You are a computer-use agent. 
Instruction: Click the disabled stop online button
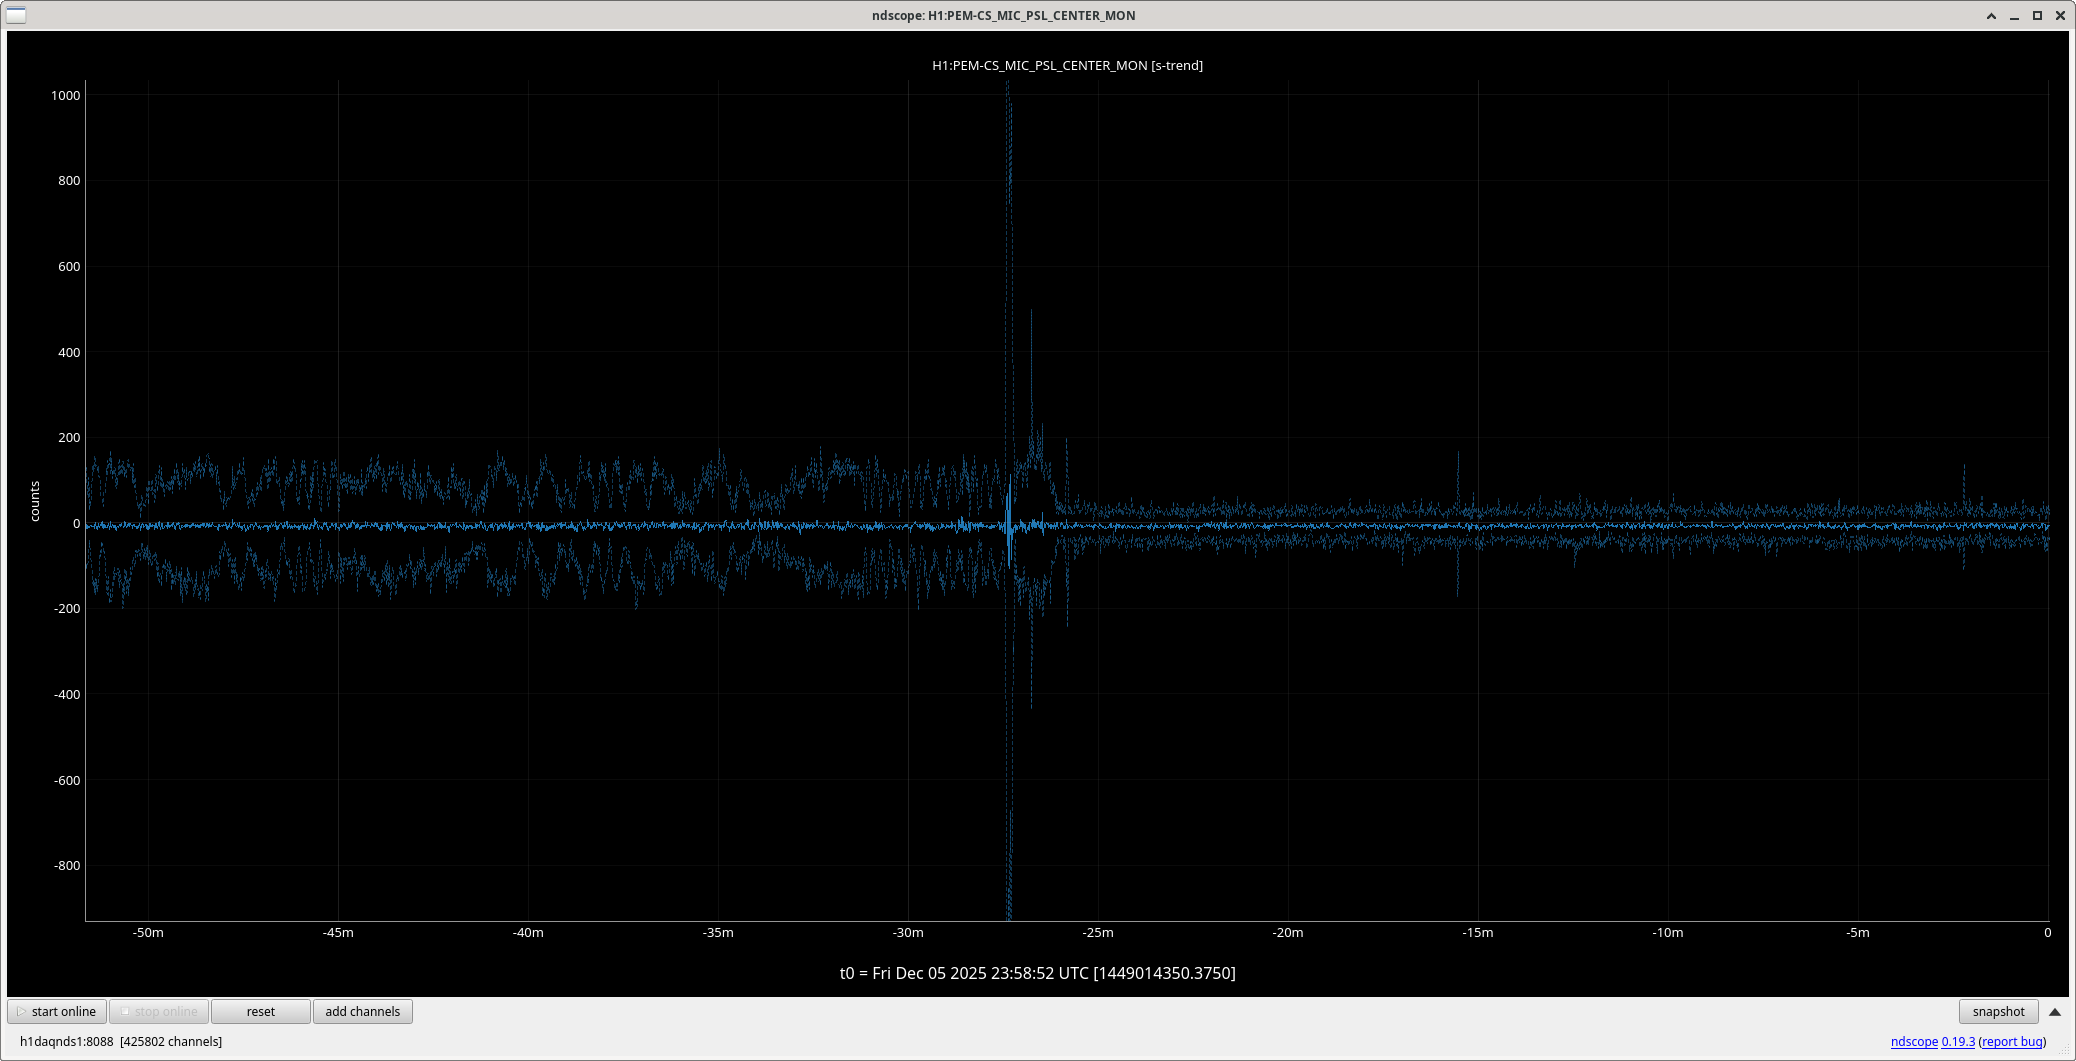[159, 1011]
